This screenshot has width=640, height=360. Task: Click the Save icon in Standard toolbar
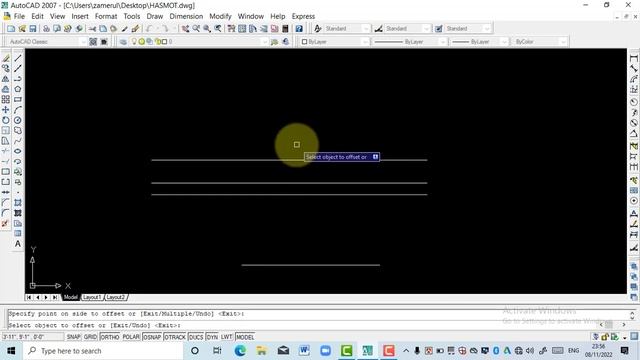[33, 29]
